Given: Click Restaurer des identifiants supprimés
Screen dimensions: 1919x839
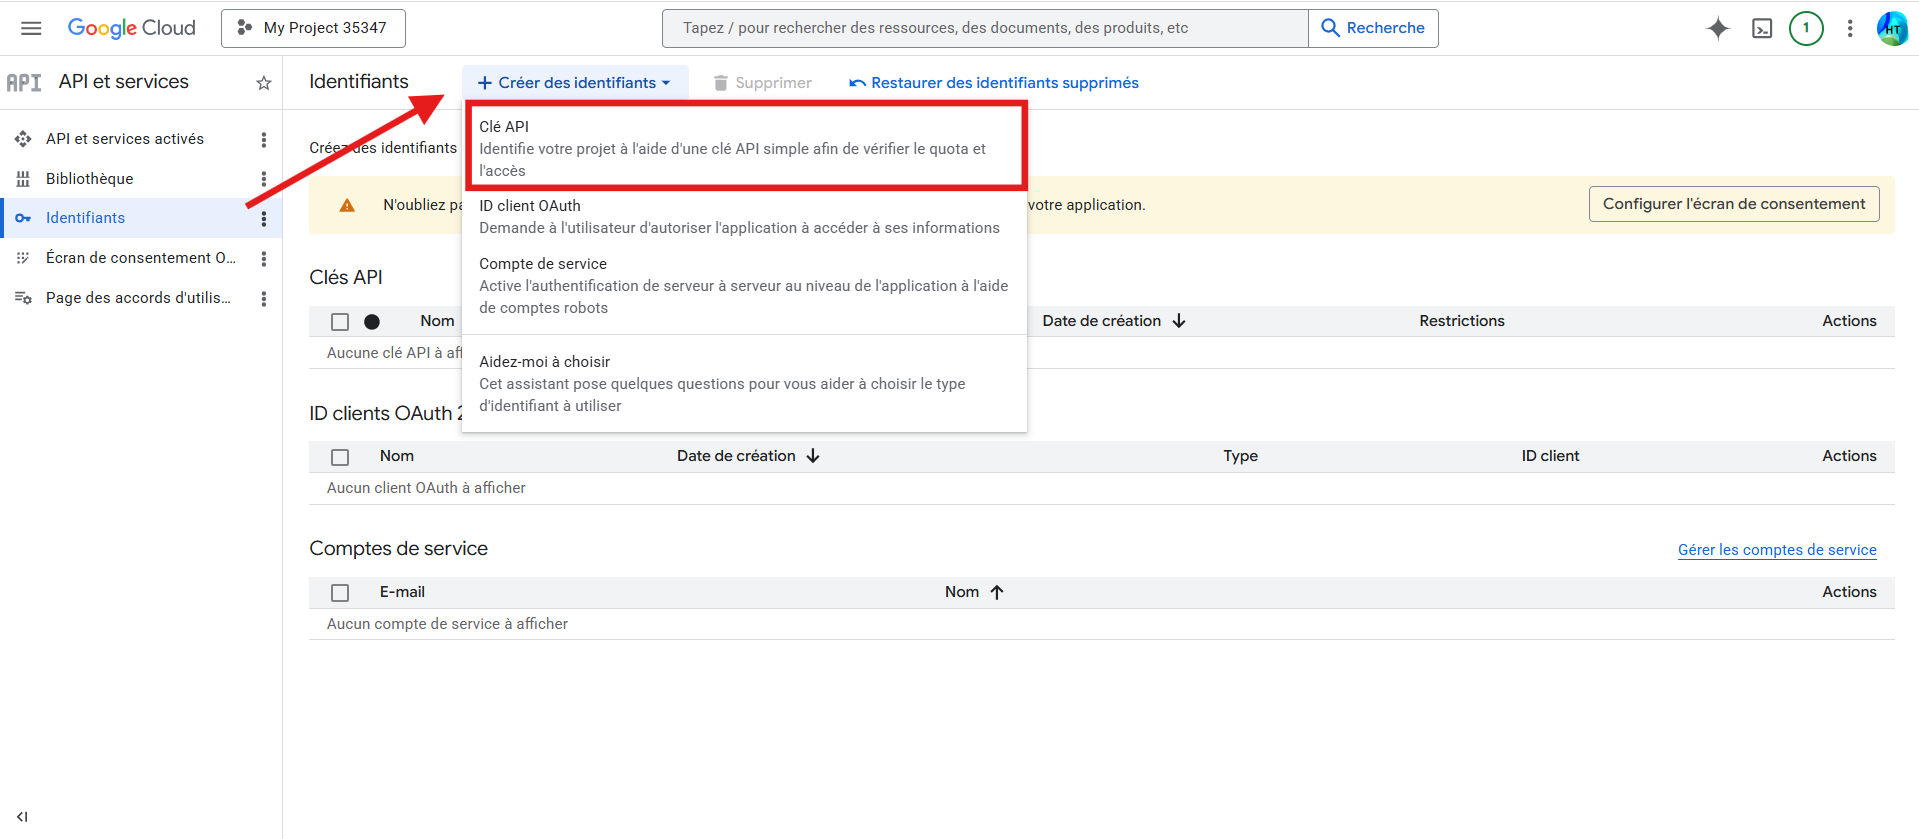Looking at the screenshot, I should (994, 83).
